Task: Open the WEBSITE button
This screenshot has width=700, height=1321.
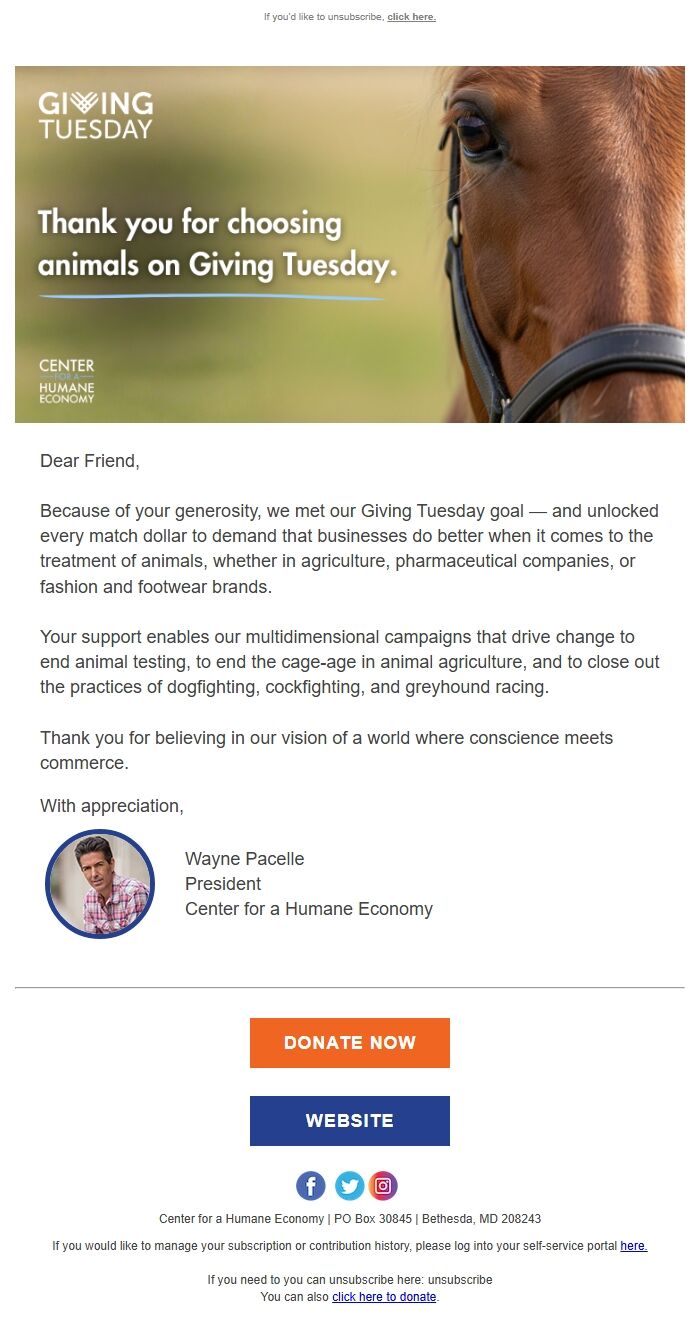Action: click(x=349, y=1120)
